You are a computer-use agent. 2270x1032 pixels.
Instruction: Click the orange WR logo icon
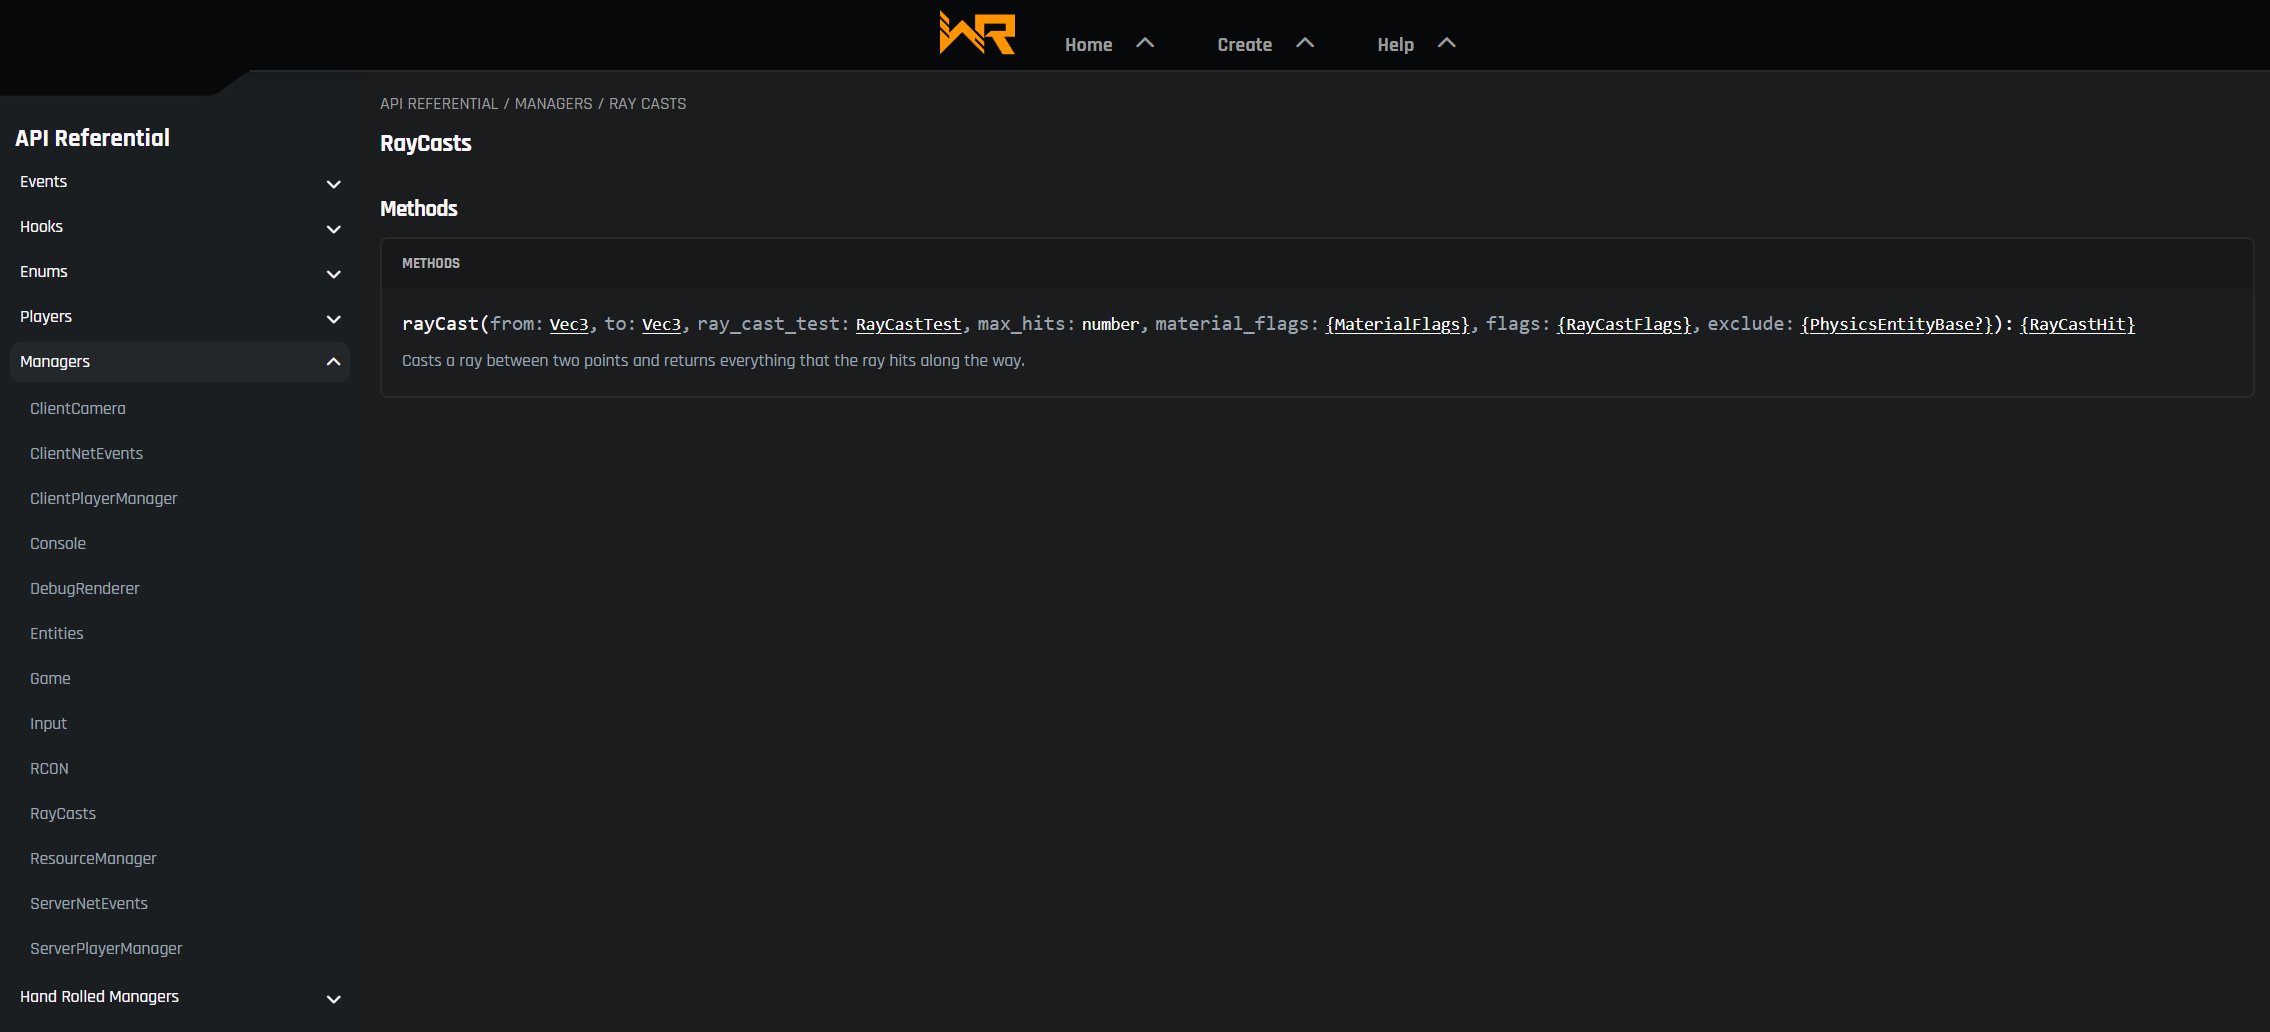tap(977, 33)
